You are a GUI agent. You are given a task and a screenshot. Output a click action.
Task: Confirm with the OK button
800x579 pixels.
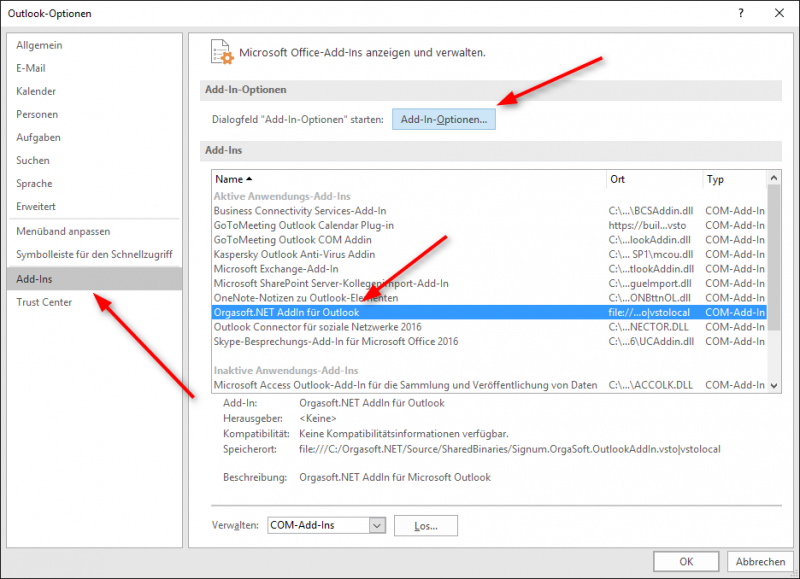click(685, 561)
